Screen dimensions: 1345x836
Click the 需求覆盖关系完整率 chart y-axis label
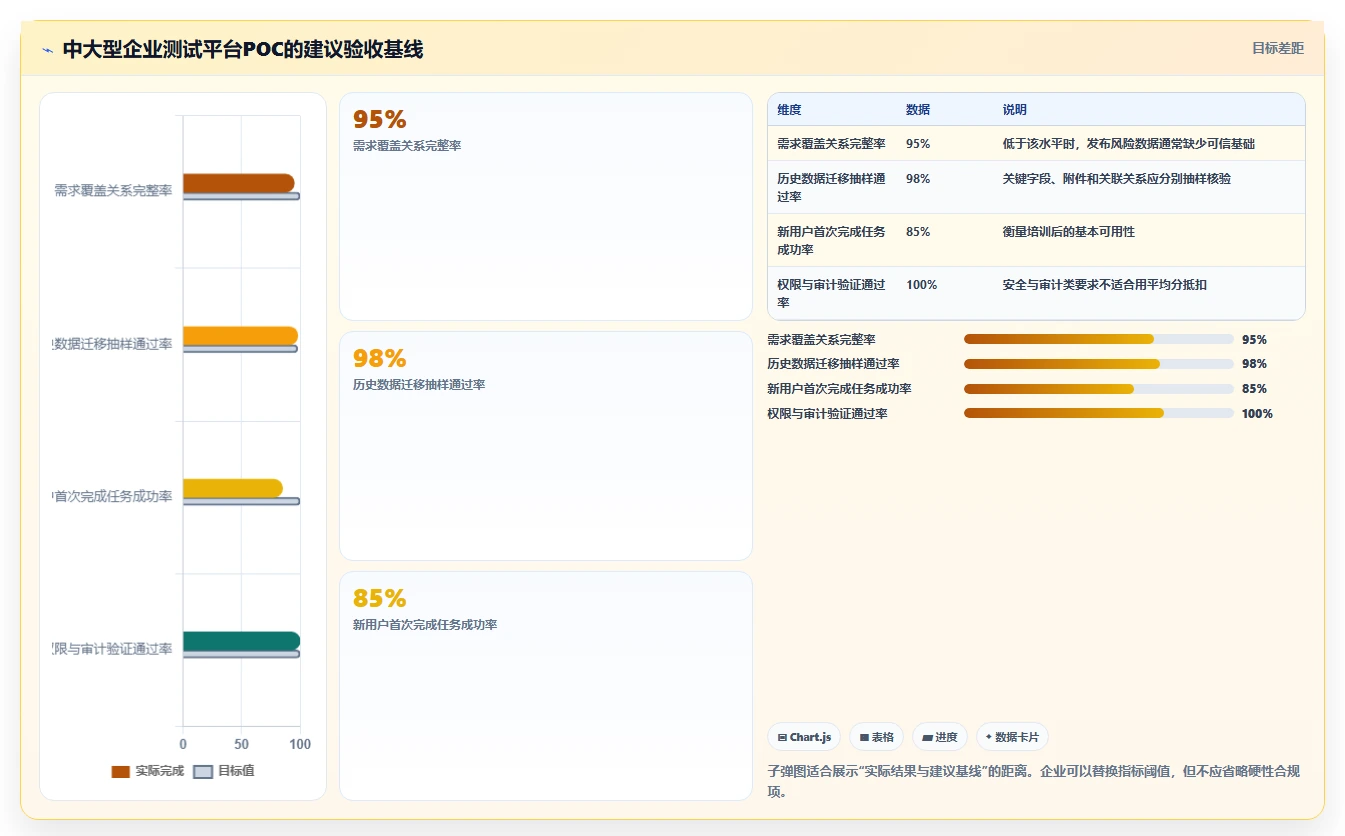point(113,190)
